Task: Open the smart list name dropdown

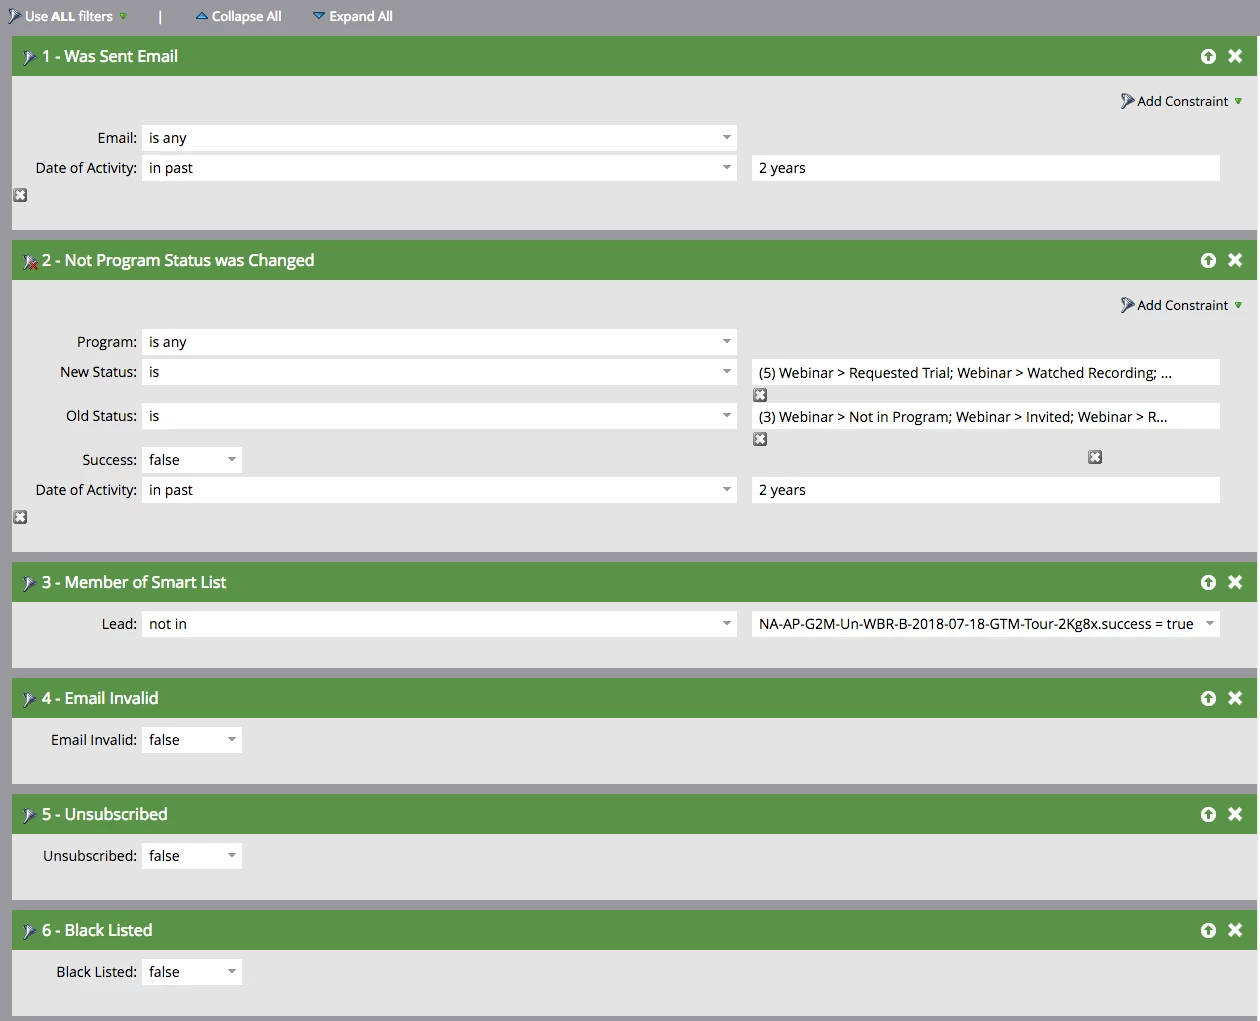Action: (x=985, y=624)
